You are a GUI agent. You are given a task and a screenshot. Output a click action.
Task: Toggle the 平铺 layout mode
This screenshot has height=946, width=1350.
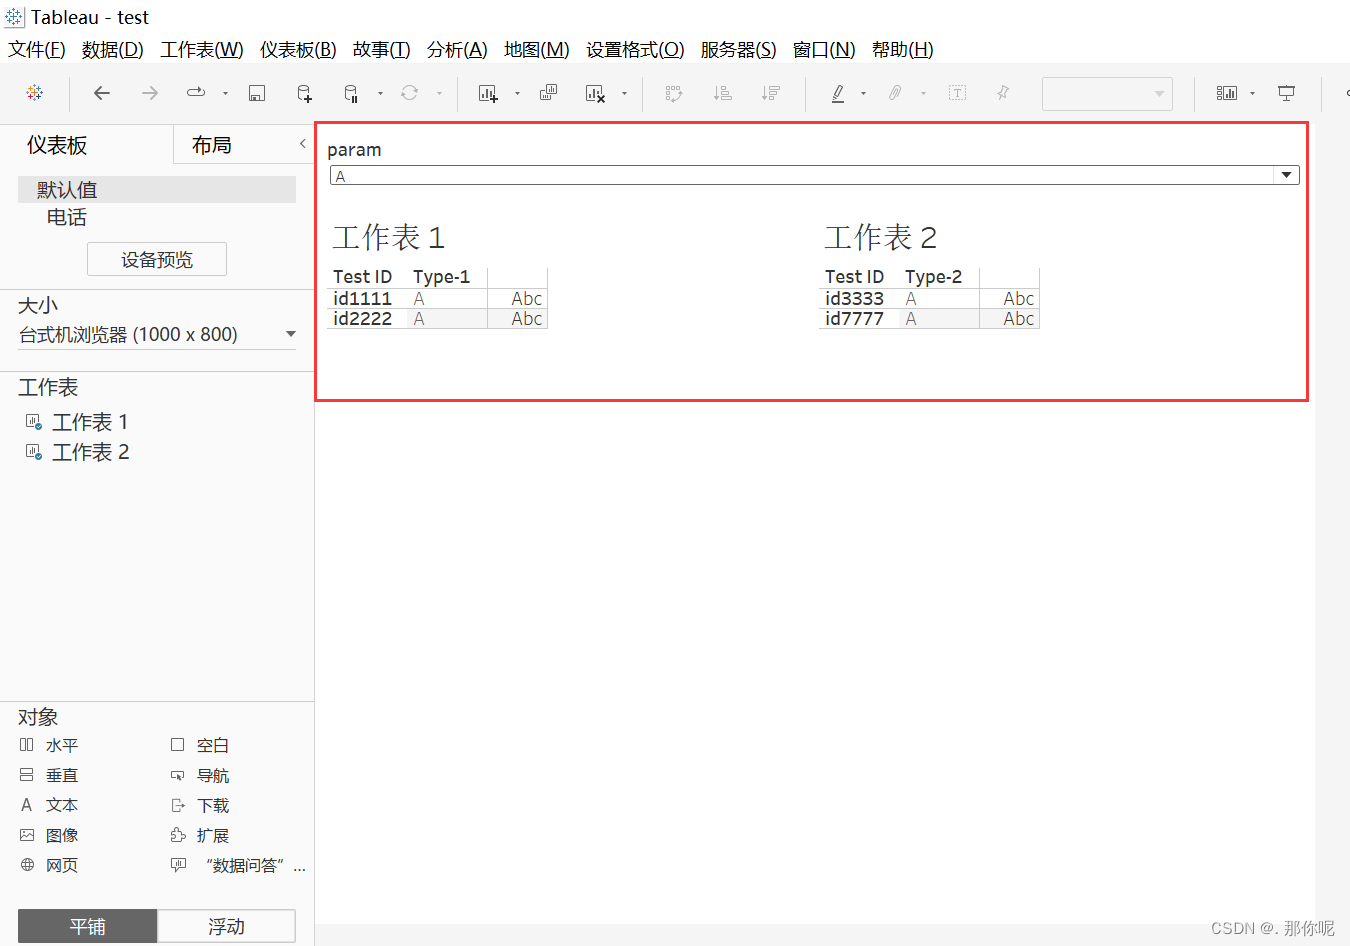point(88,926)
